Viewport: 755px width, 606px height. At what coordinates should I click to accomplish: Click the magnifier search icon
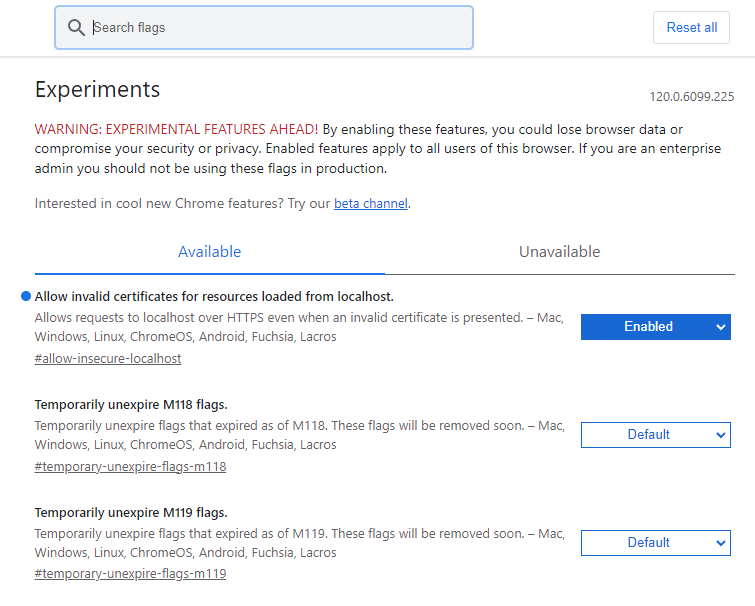[x=76, y=28]
